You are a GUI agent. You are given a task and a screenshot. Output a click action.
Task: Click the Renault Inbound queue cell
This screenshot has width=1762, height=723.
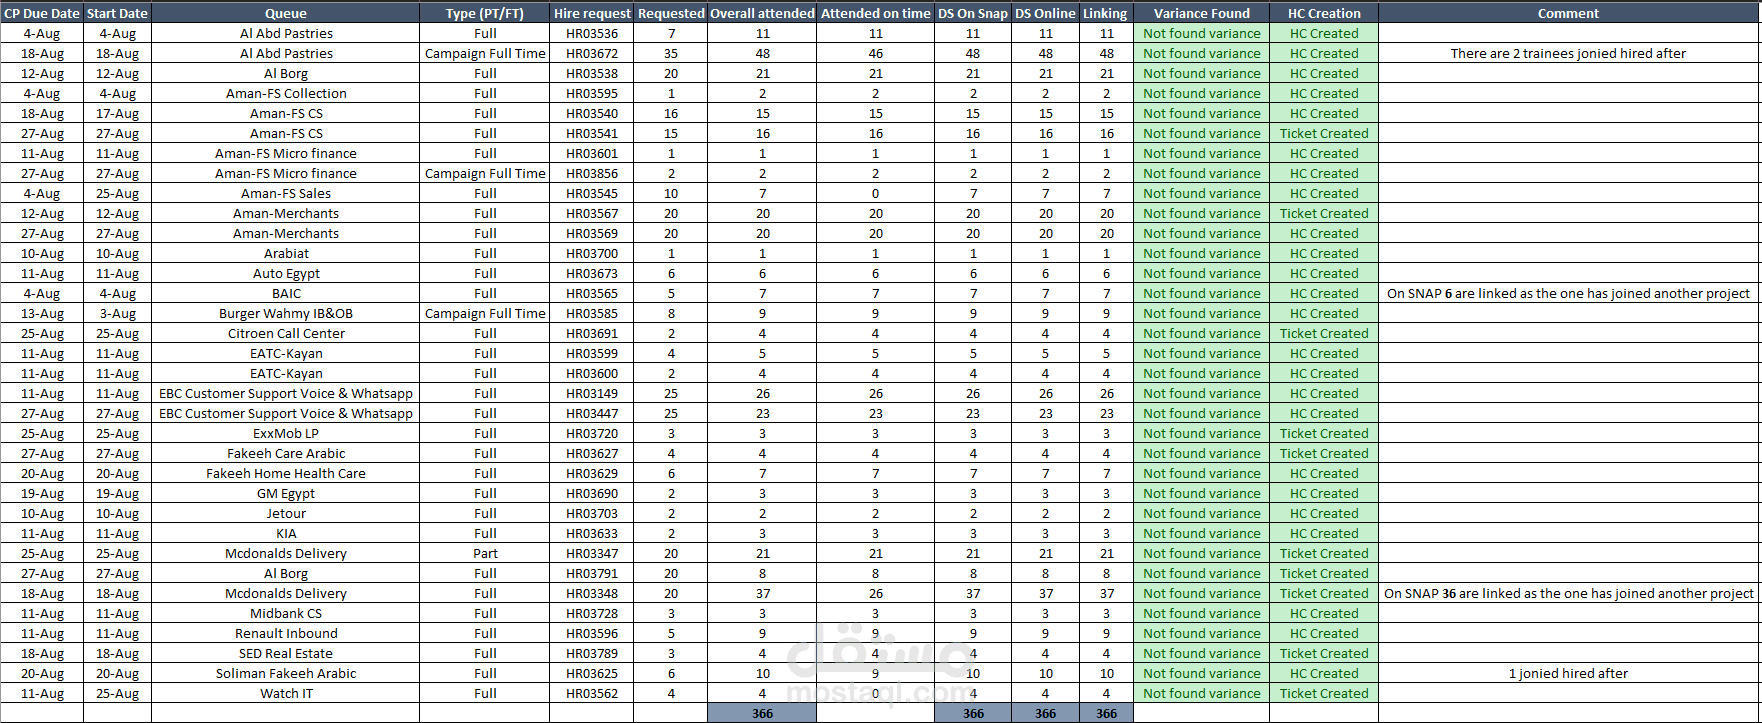[286, 633]
